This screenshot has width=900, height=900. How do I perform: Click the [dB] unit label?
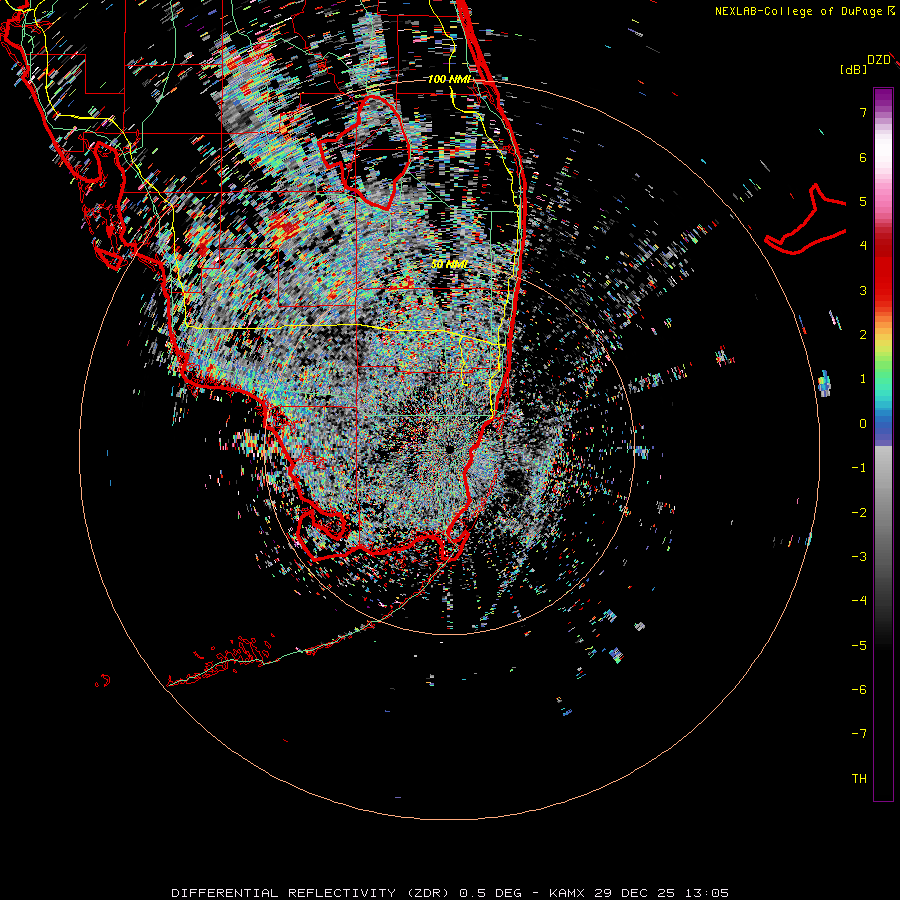tap(853, 69)
